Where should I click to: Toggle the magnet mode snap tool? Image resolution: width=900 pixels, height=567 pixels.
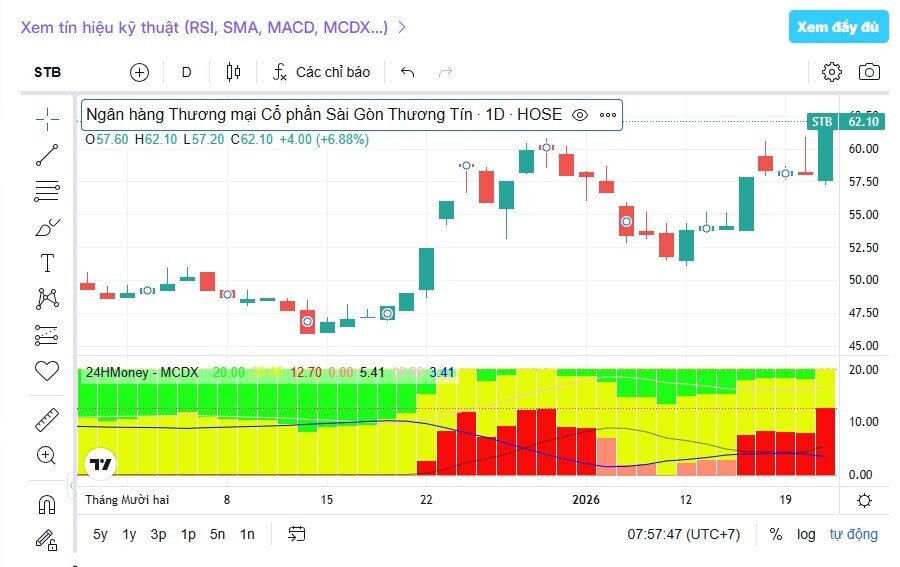click(x=47, y=503)
